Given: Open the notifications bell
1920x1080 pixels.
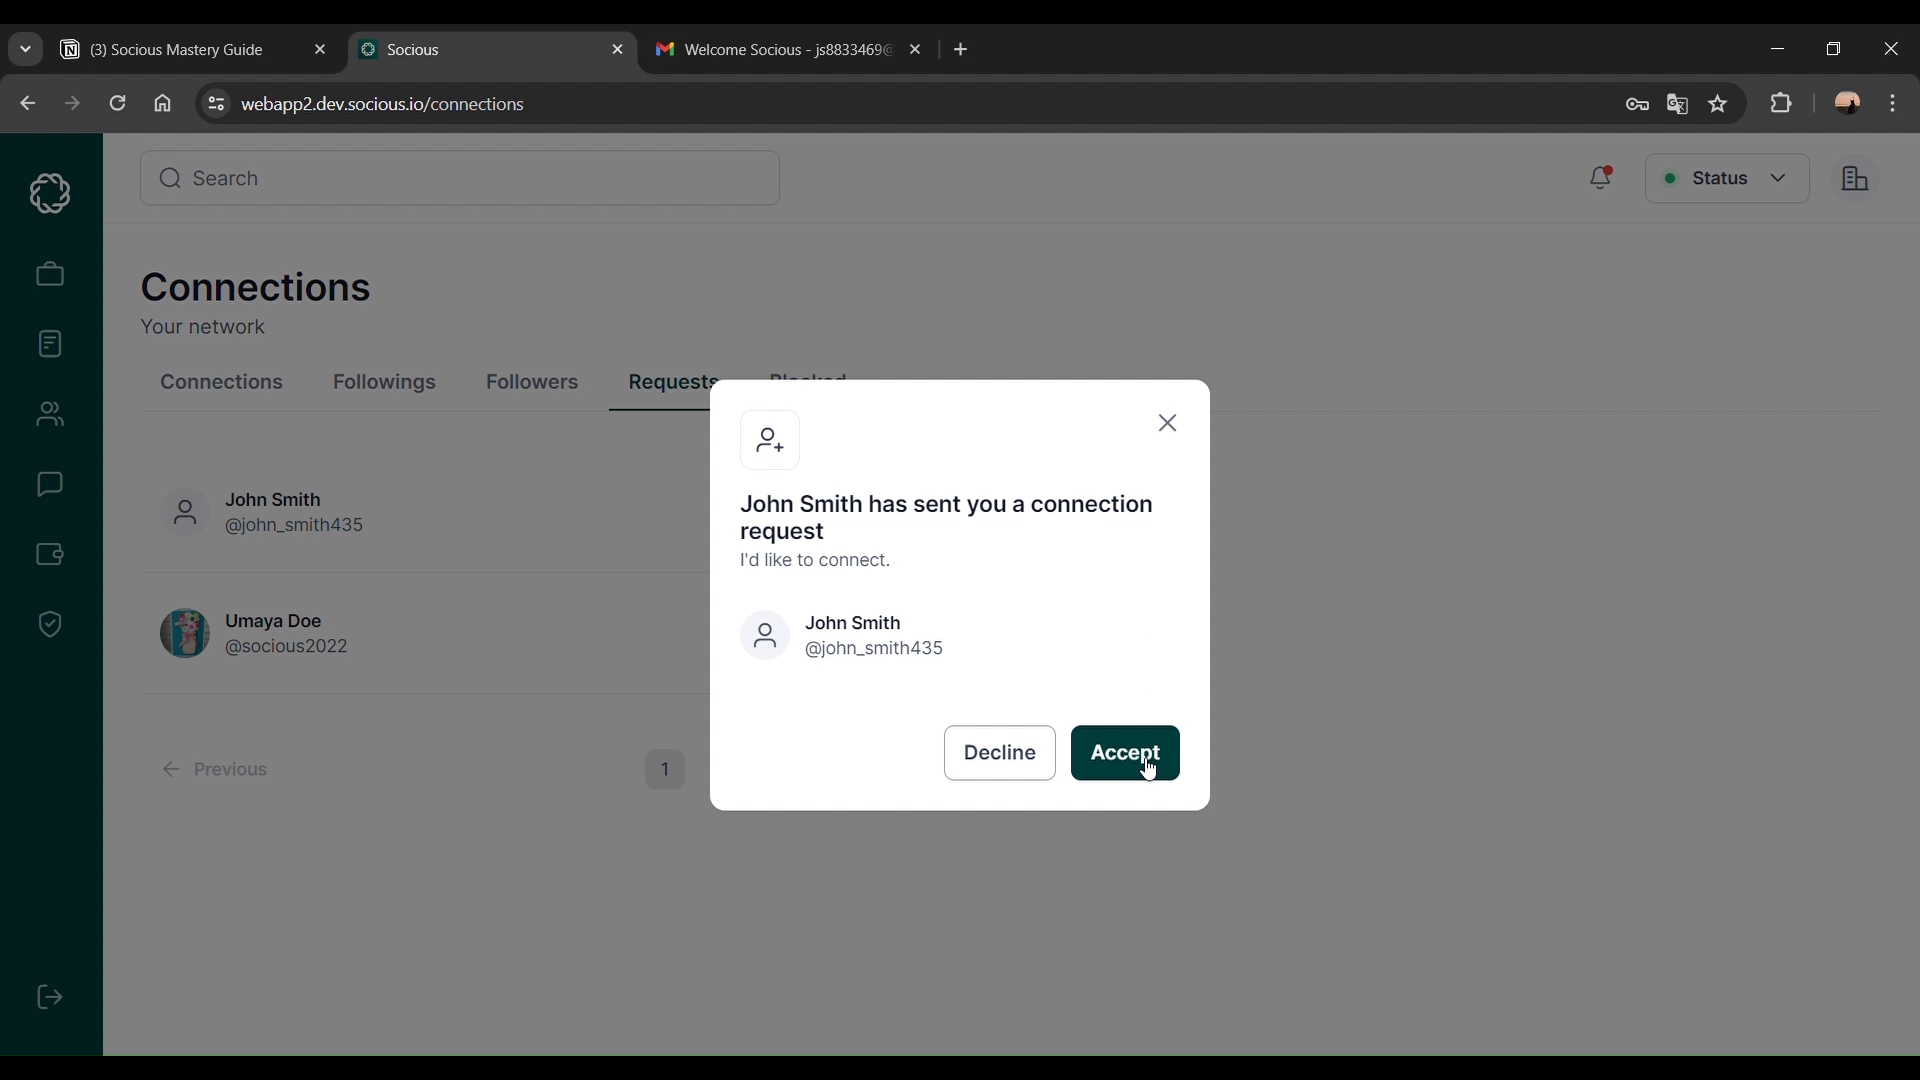Looking at the screenshot, I should (1601, 178).
